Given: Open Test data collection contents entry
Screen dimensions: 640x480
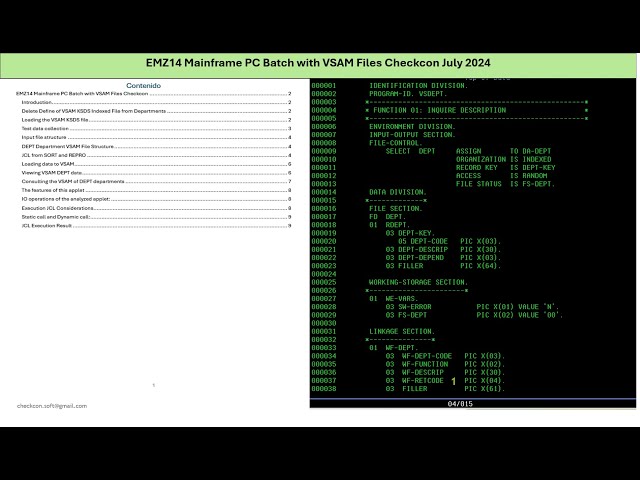Looking at the screenshot, I should coord(156,129).
